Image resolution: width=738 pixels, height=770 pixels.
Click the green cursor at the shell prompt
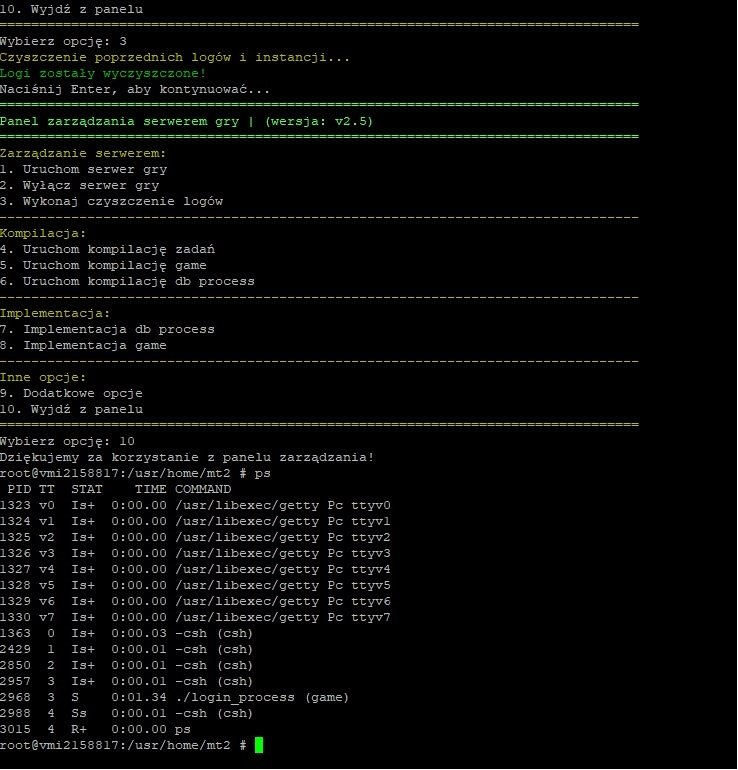tap(259, 745)
